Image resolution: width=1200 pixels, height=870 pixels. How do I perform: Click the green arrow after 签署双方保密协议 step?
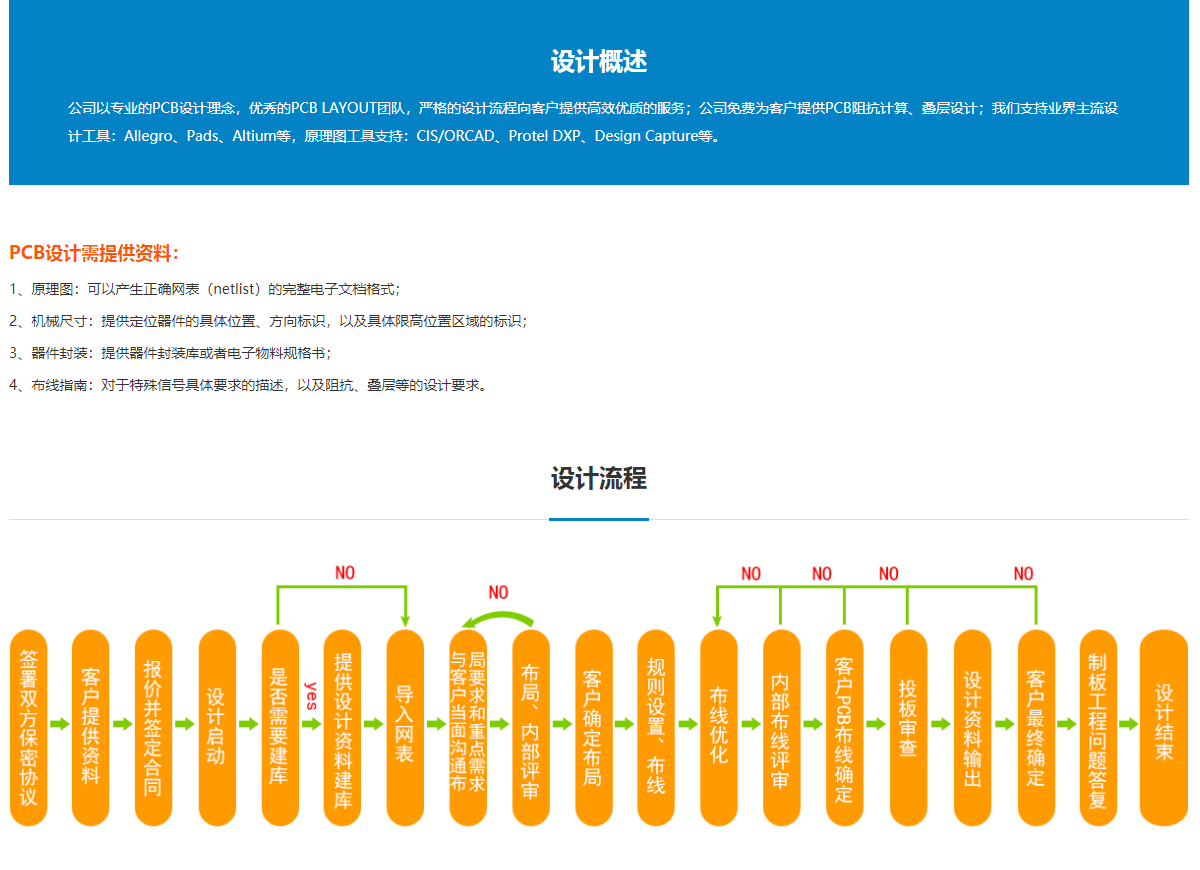click(60, 724)
